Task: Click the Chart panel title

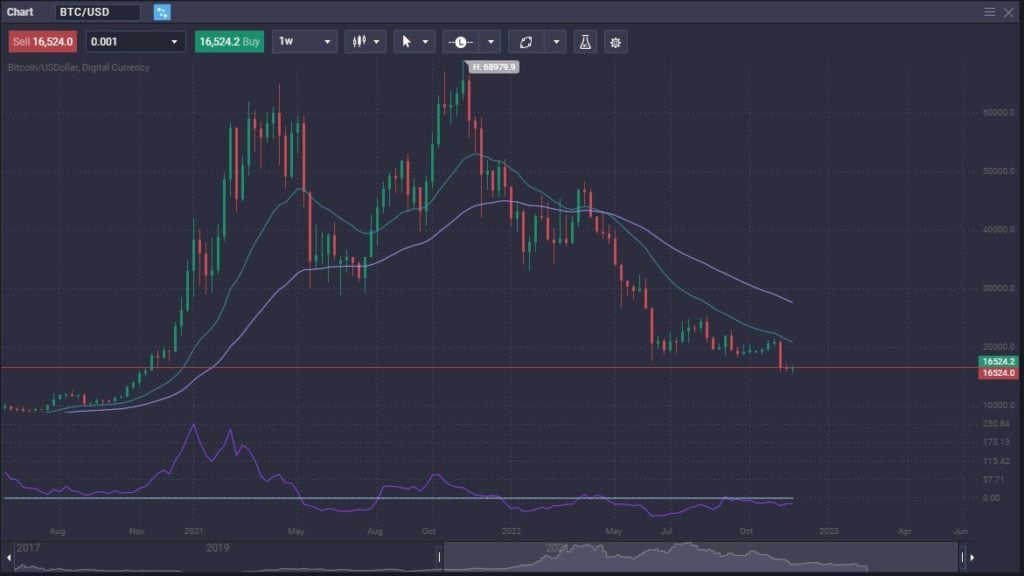Action: 20,12
